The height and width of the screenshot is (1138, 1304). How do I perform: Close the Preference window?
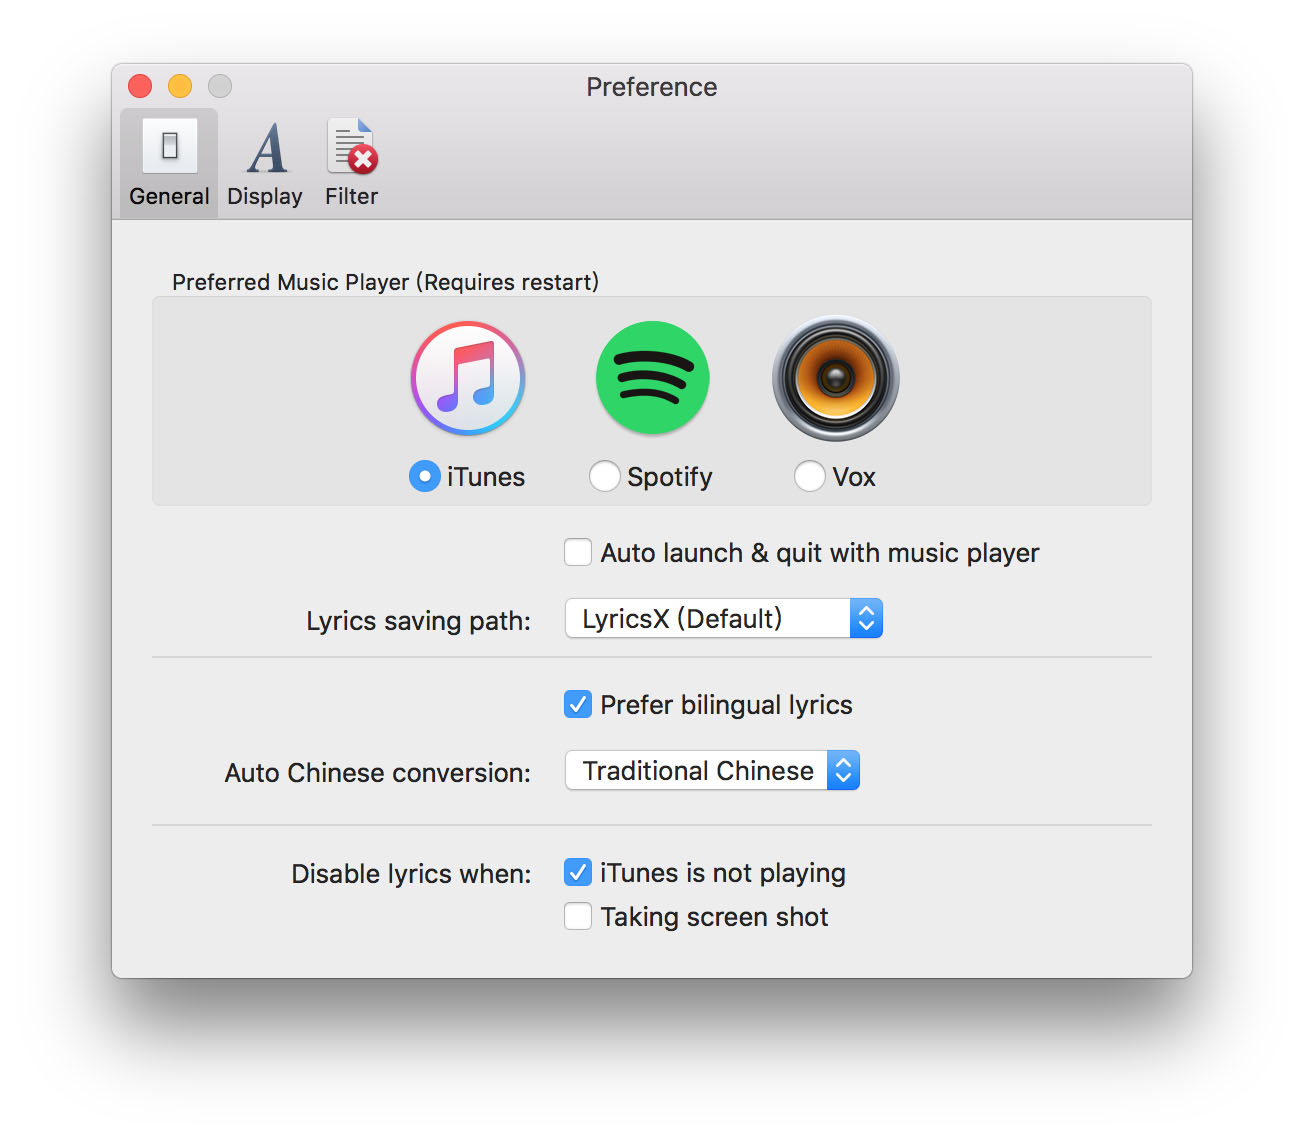[140, 86]
